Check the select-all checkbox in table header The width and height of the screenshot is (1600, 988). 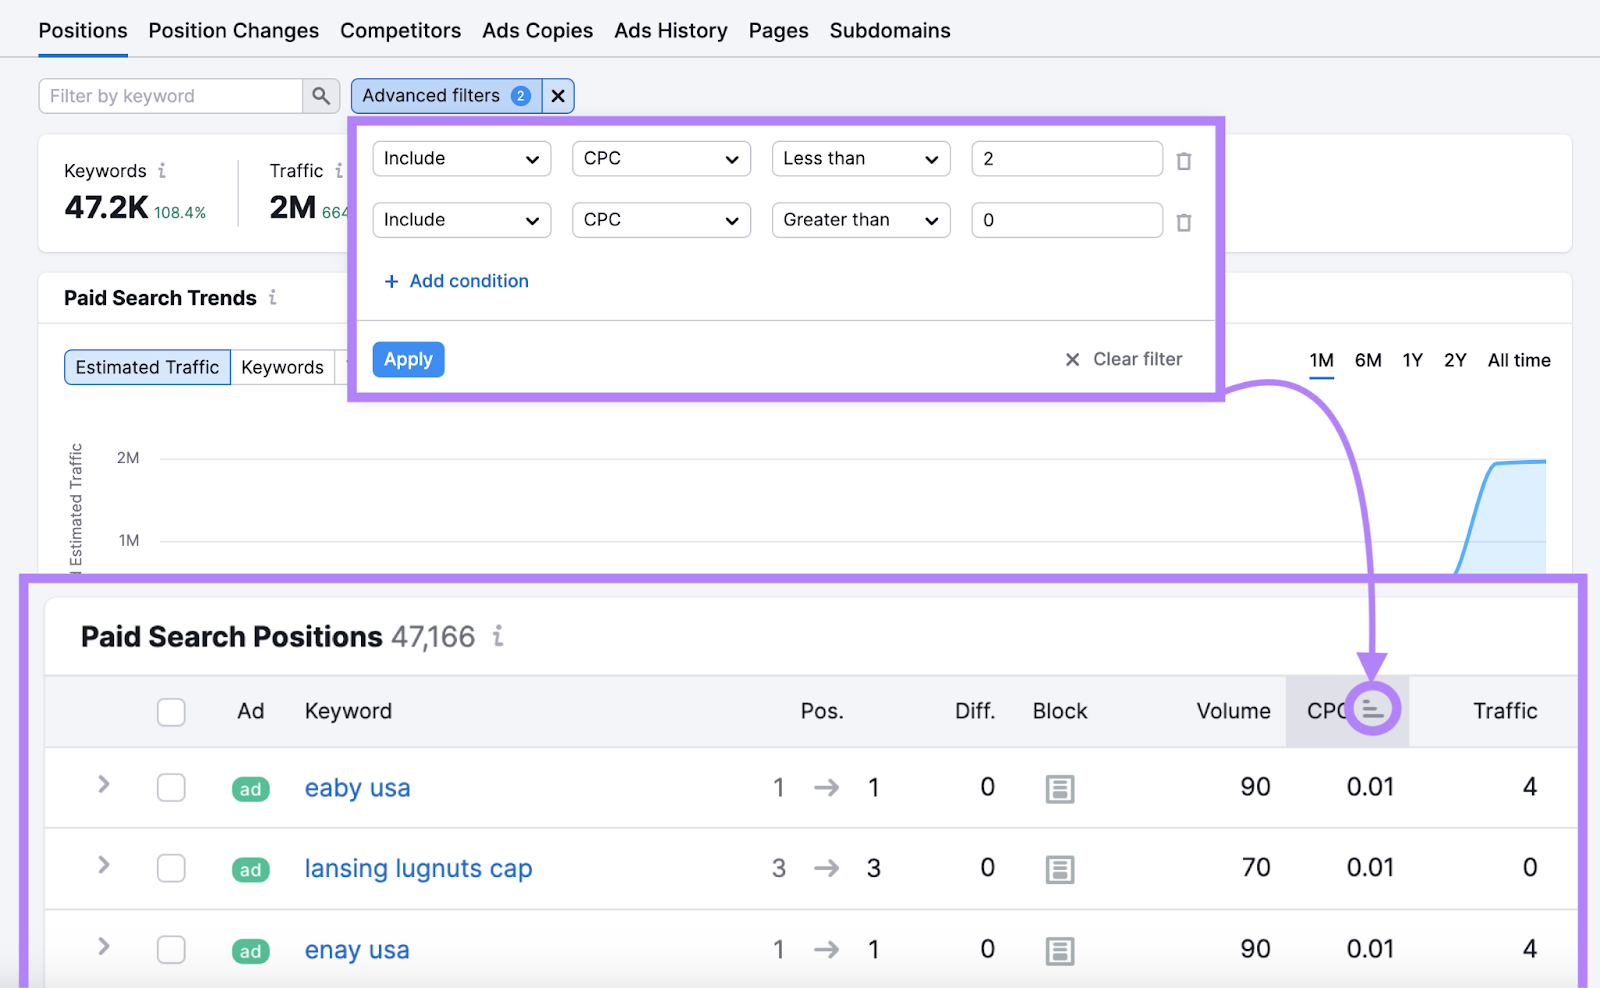(x=171, y=712)
